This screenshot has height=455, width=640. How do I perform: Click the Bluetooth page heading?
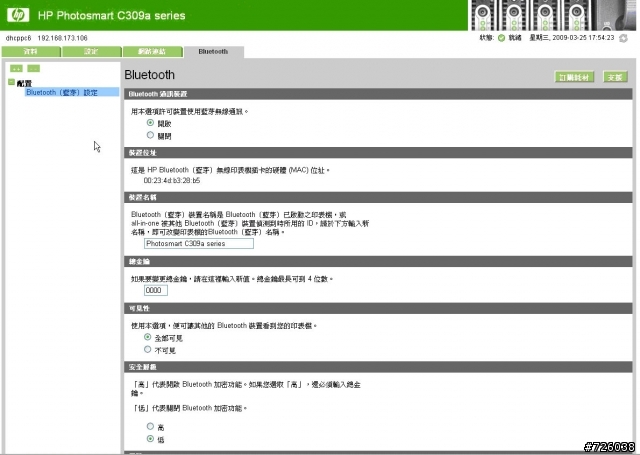click(x=149, y=75)
